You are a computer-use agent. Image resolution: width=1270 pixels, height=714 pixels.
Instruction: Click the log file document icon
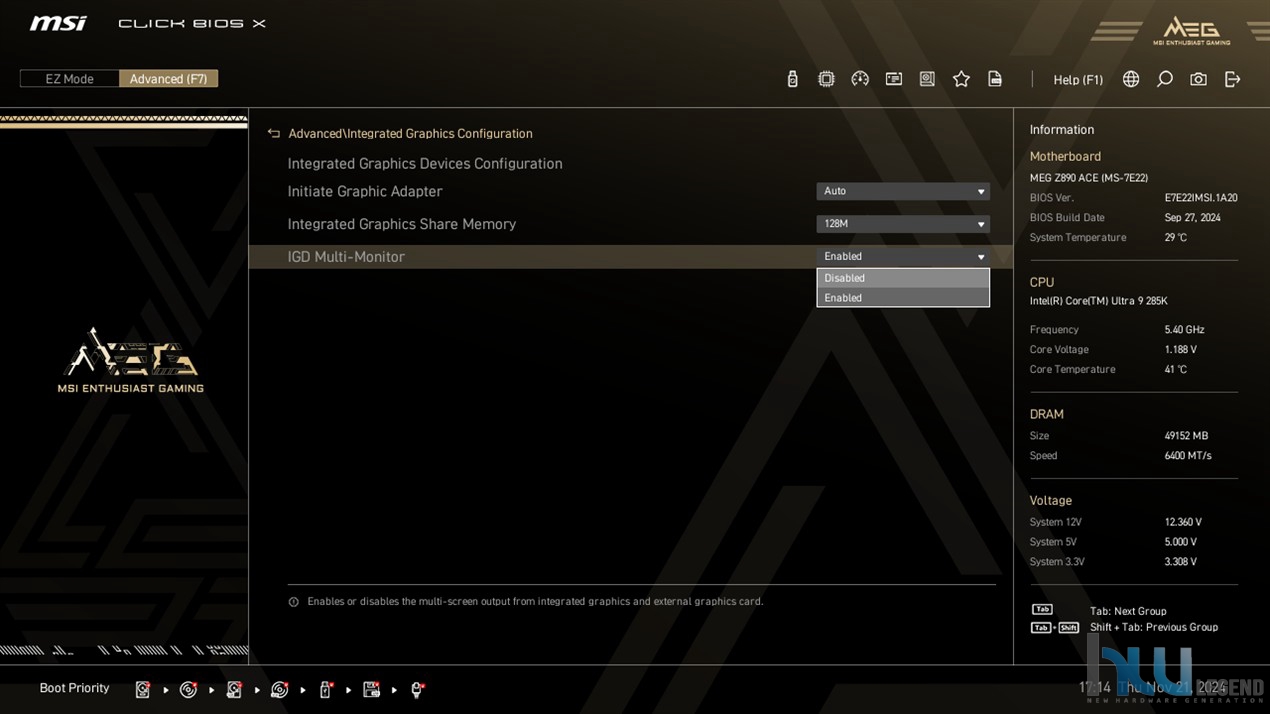click(x=995, y=79)
